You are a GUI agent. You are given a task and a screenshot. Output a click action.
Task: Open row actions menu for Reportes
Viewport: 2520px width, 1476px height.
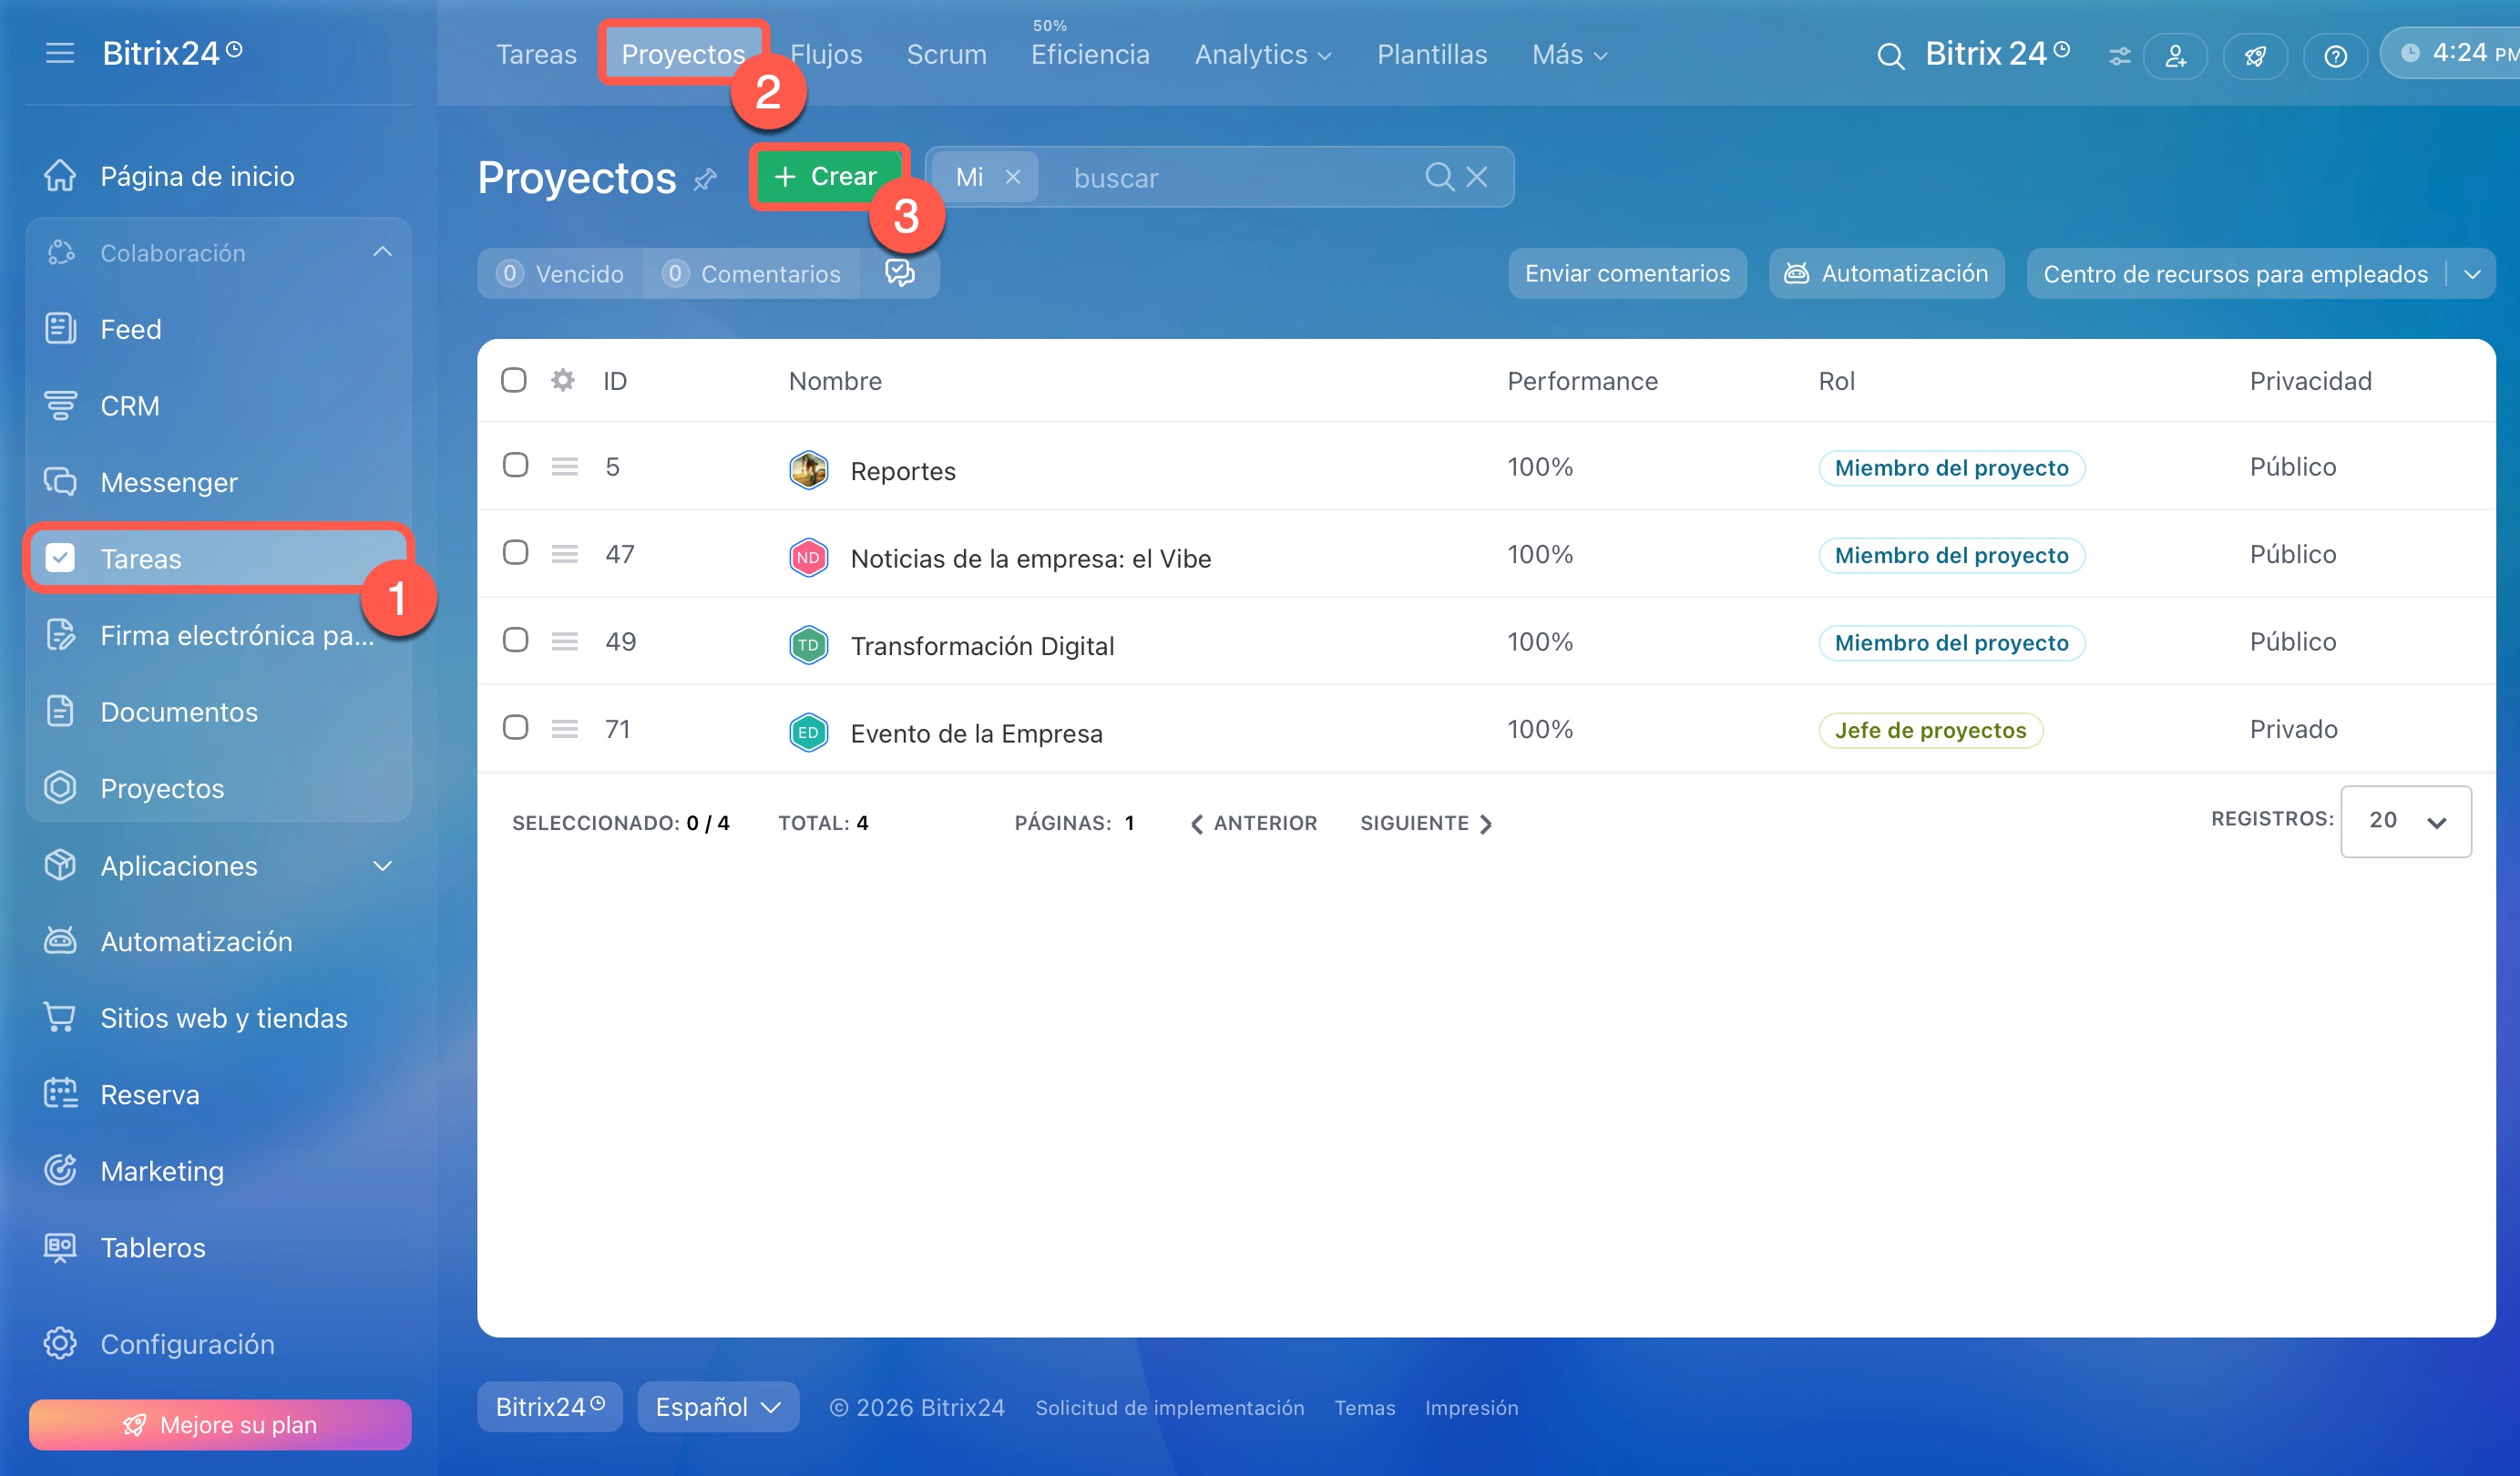coord(565,466)
